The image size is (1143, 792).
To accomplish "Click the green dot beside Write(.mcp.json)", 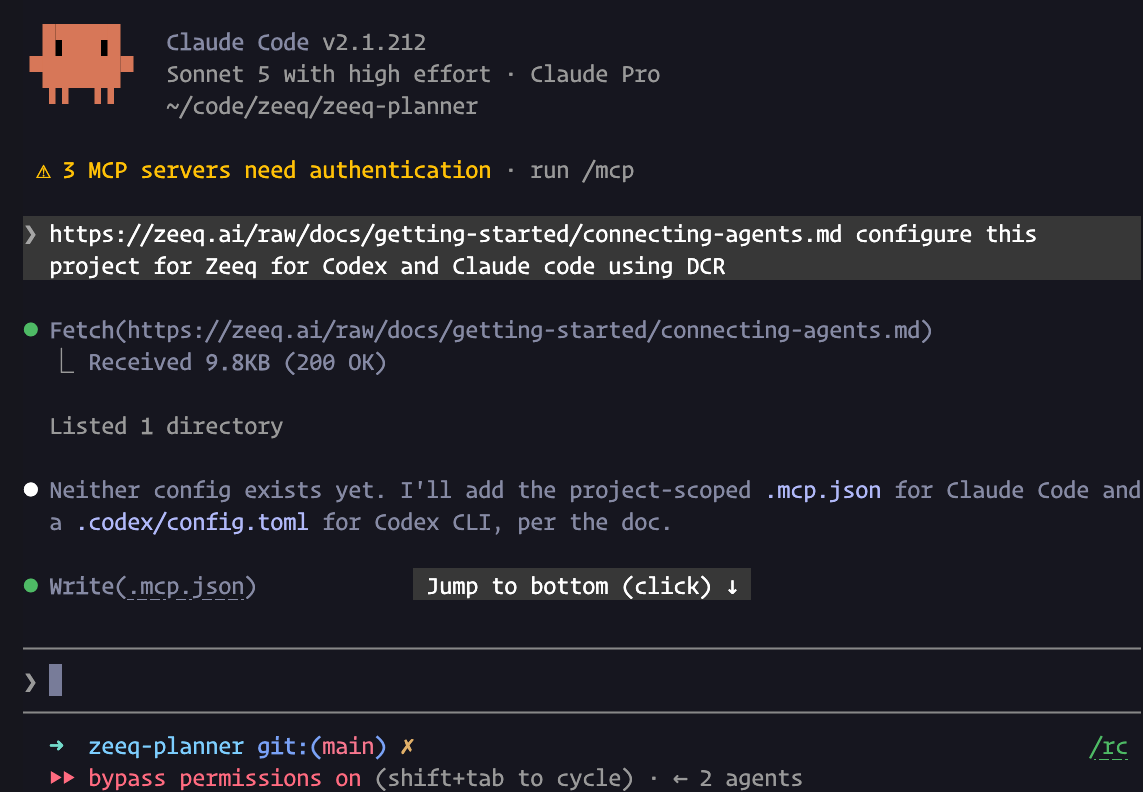I will tap(31, 586).
